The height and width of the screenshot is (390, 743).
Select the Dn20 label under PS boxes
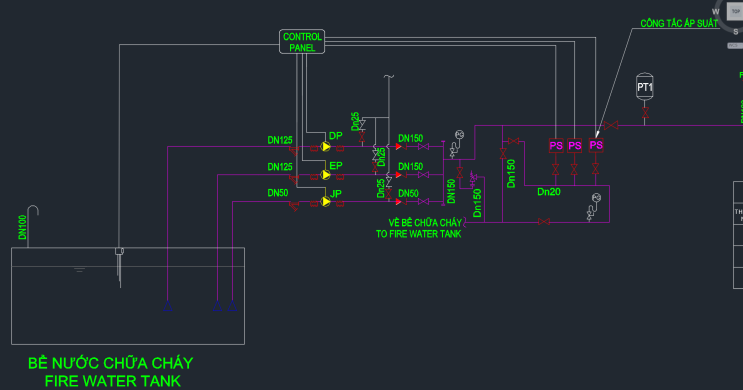tap(549, 192)
